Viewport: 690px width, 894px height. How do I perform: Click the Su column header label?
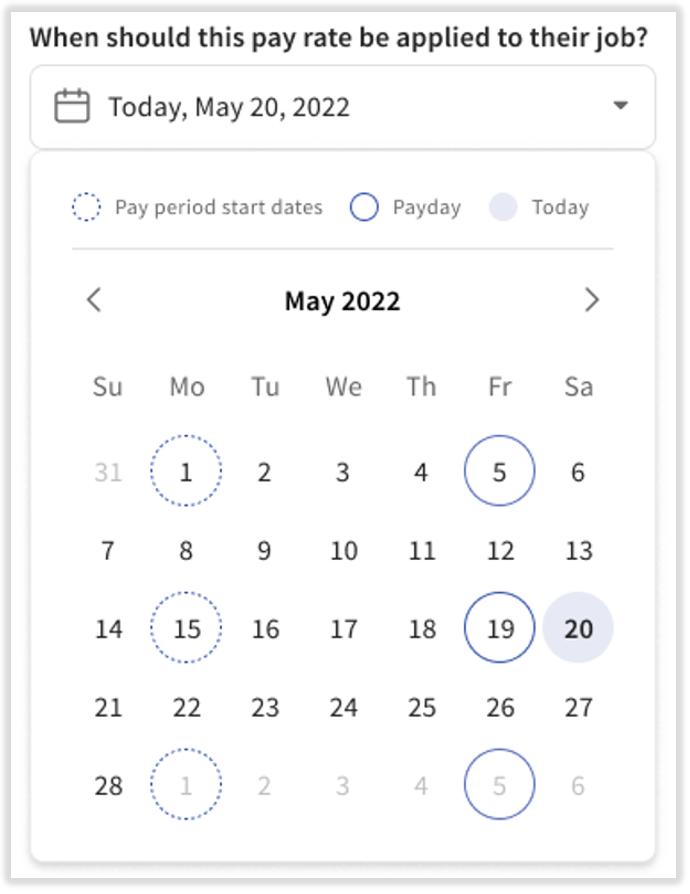pyautogui.click(x=108, y=387)
